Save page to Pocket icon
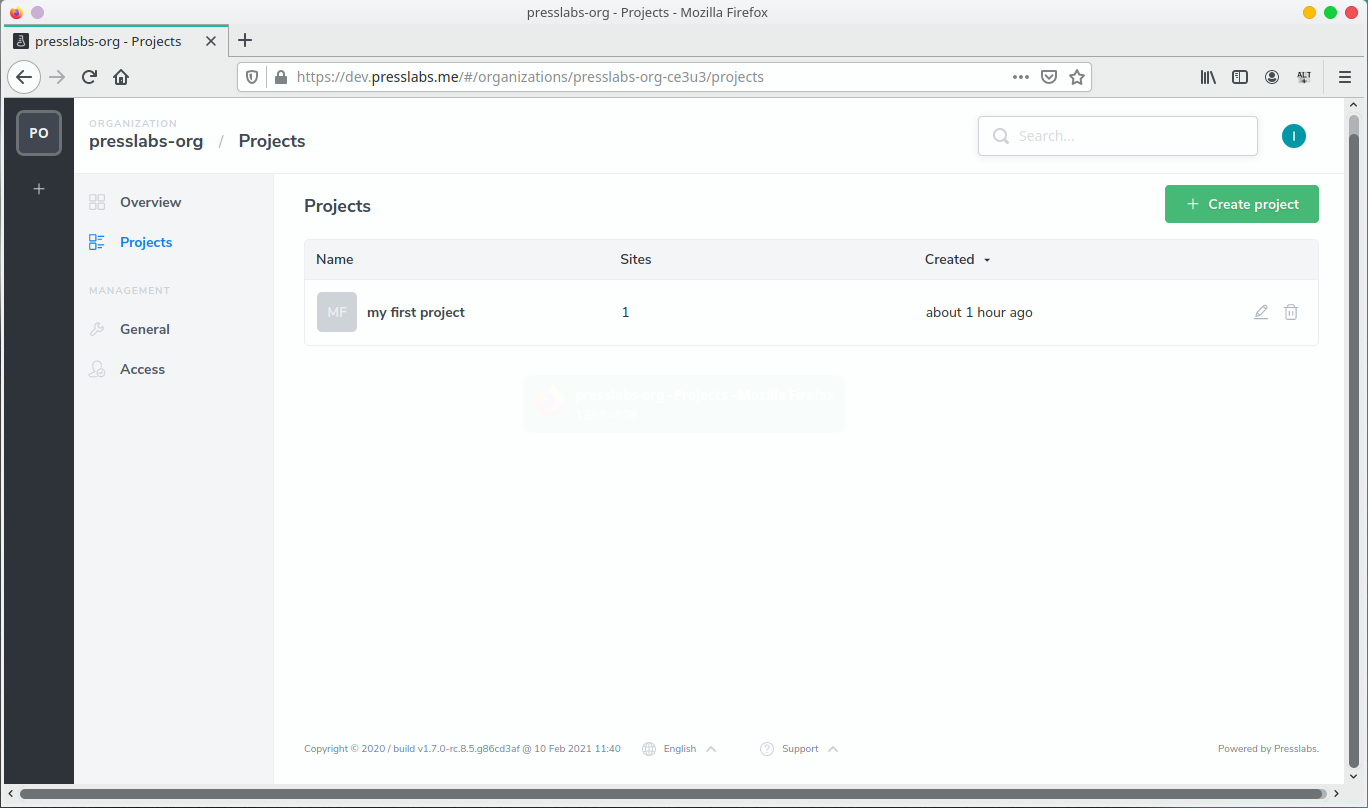This screenshot has height=808, width=1368. pyautogui.click(x=1049, y=77)
